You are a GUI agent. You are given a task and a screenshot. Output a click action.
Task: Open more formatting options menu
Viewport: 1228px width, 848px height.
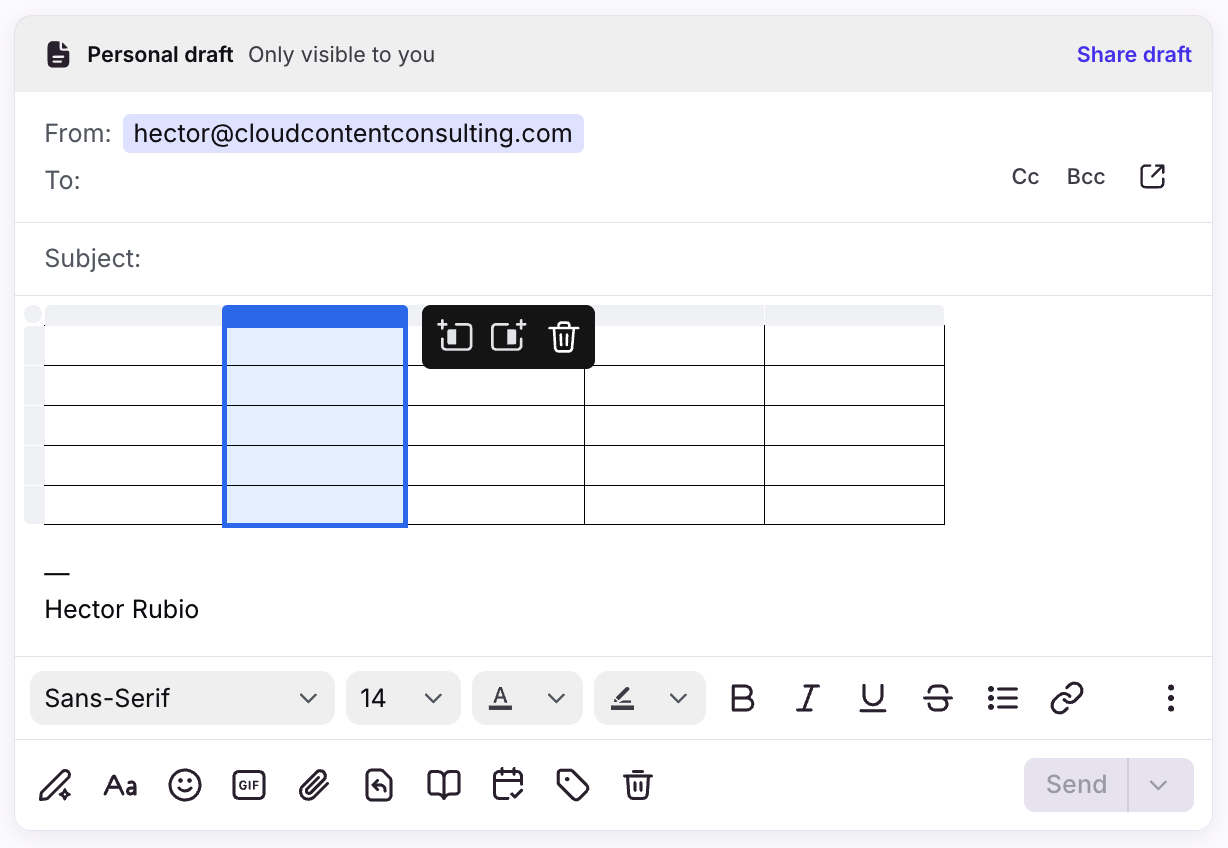coord(1170,698)
